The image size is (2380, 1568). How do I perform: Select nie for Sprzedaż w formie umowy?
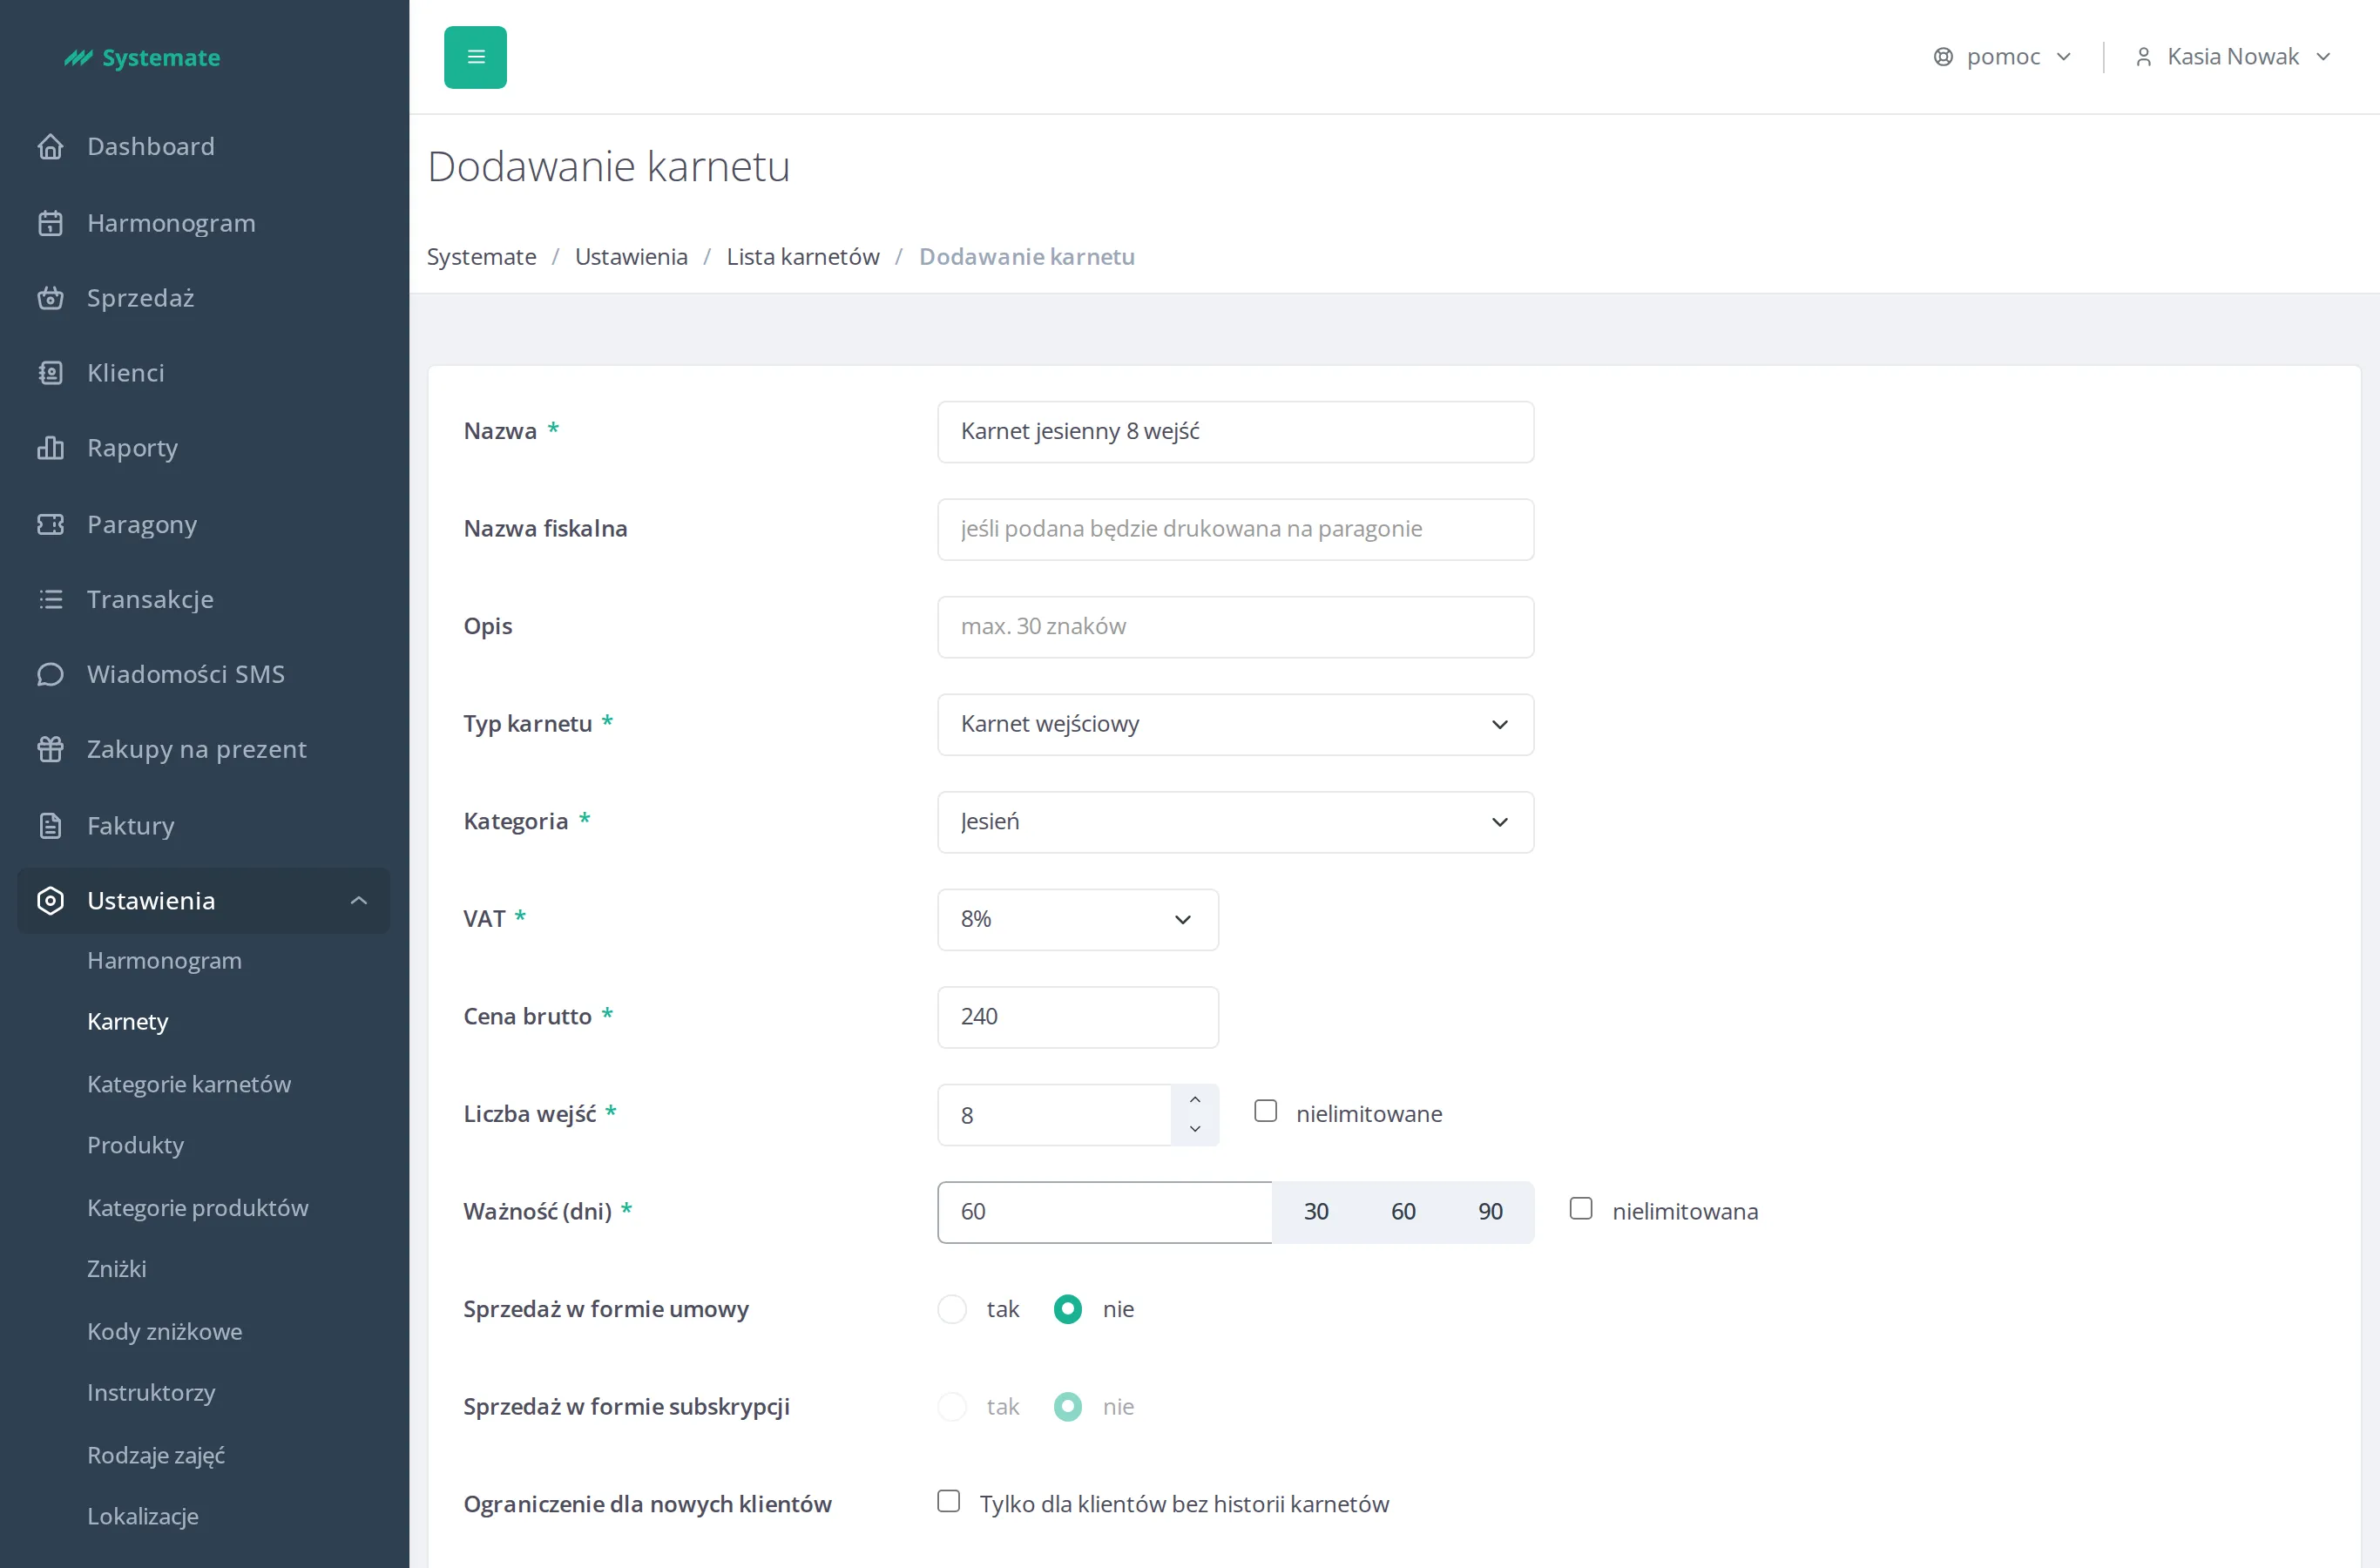coord(1068,1309)
